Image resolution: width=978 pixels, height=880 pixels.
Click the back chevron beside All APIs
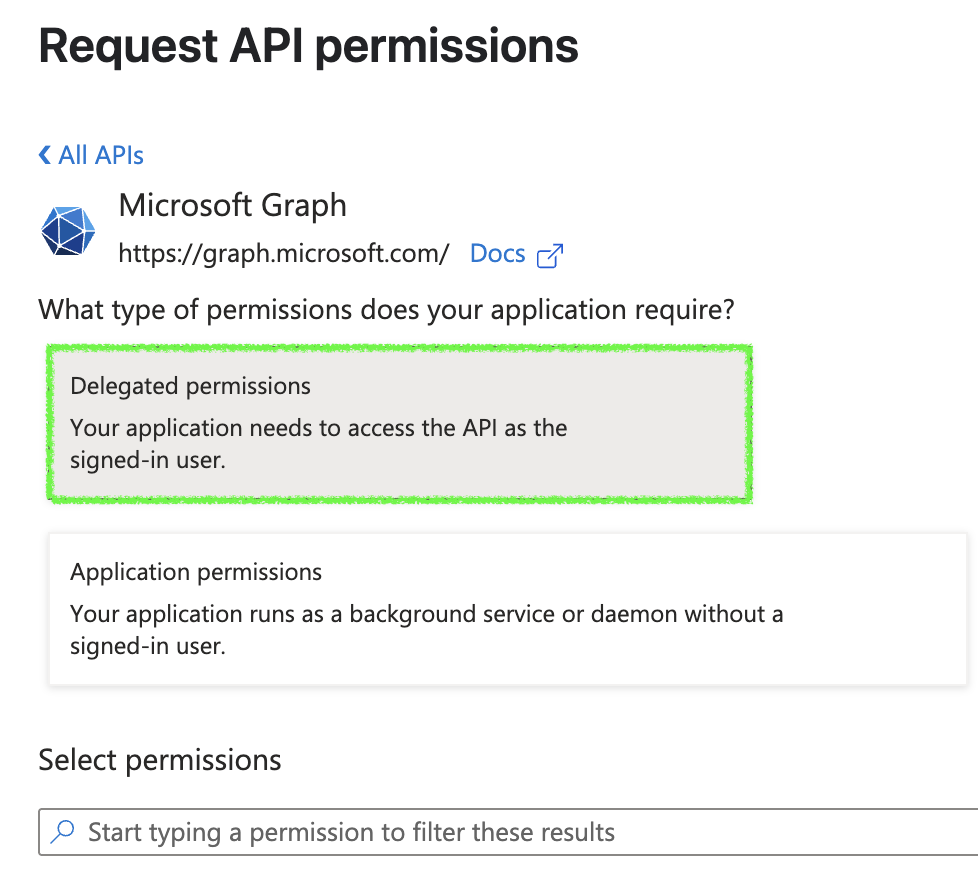[44, 155]
